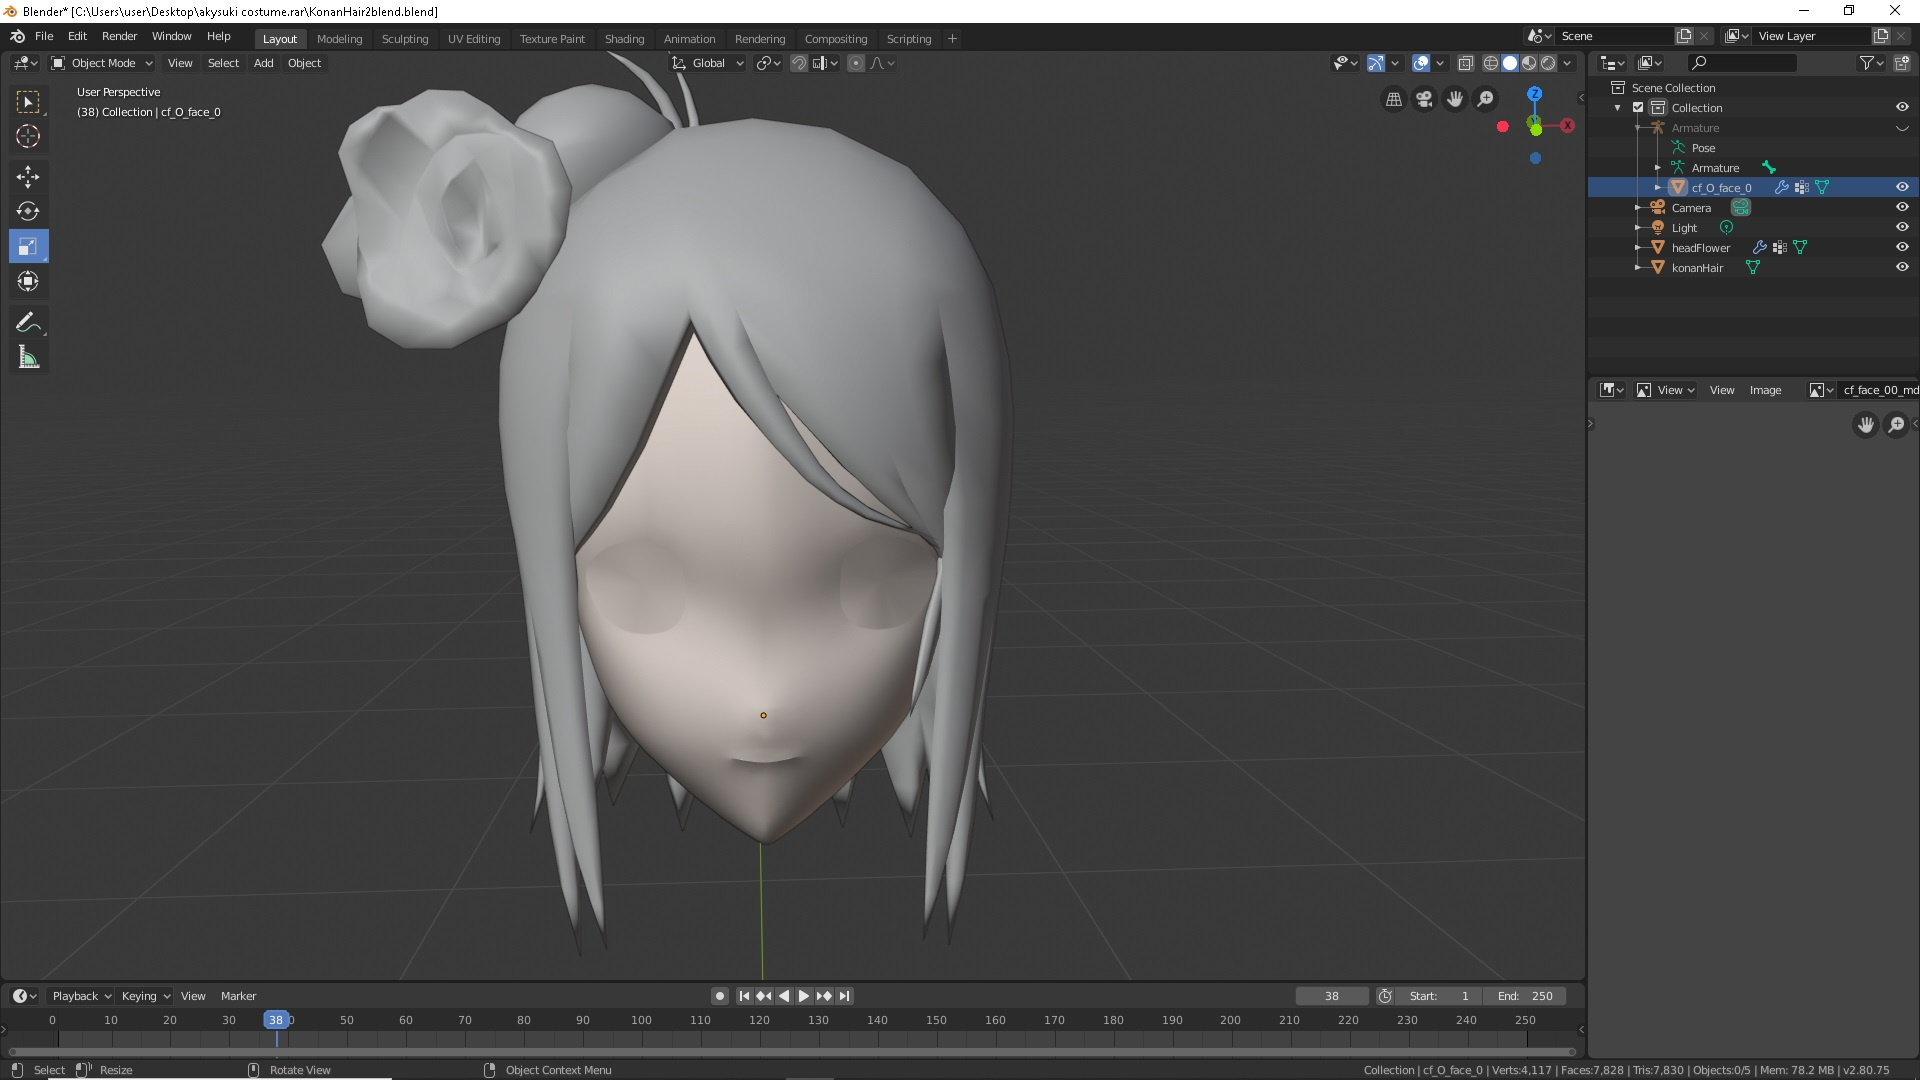Viewport: 1920px width, 1080px height.
Task: Click the Z axis on navigation gizmo
Action: coord(1534,94)
